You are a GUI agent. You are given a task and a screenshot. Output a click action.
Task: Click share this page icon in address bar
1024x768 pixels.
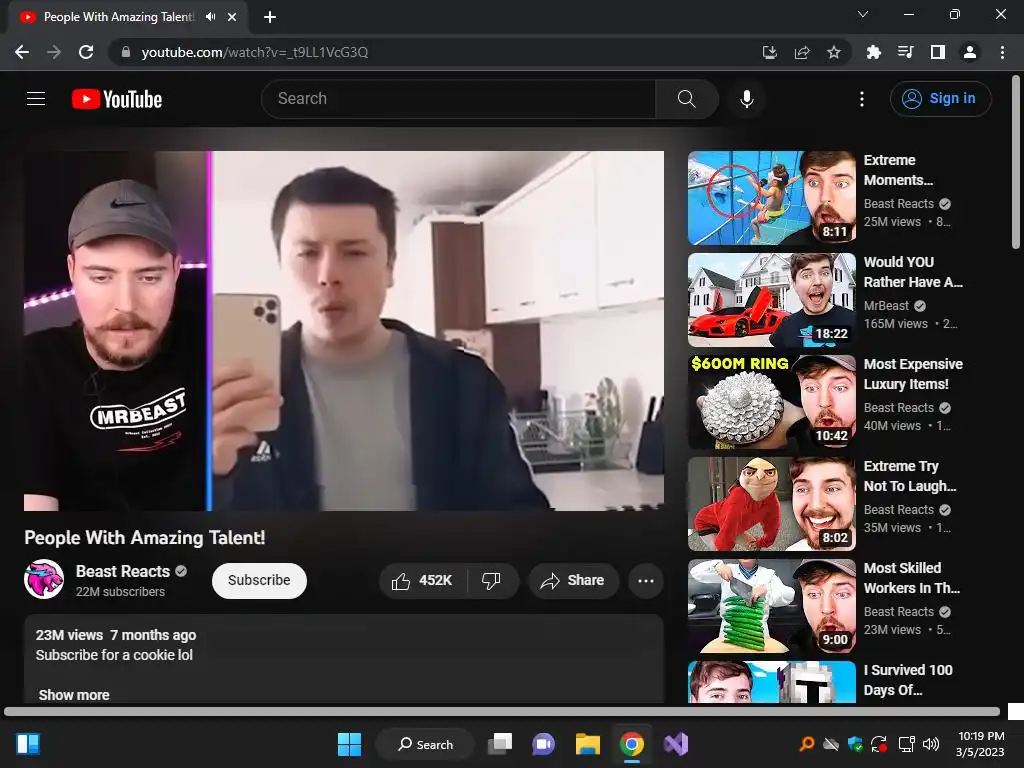[x=802, y=52]
